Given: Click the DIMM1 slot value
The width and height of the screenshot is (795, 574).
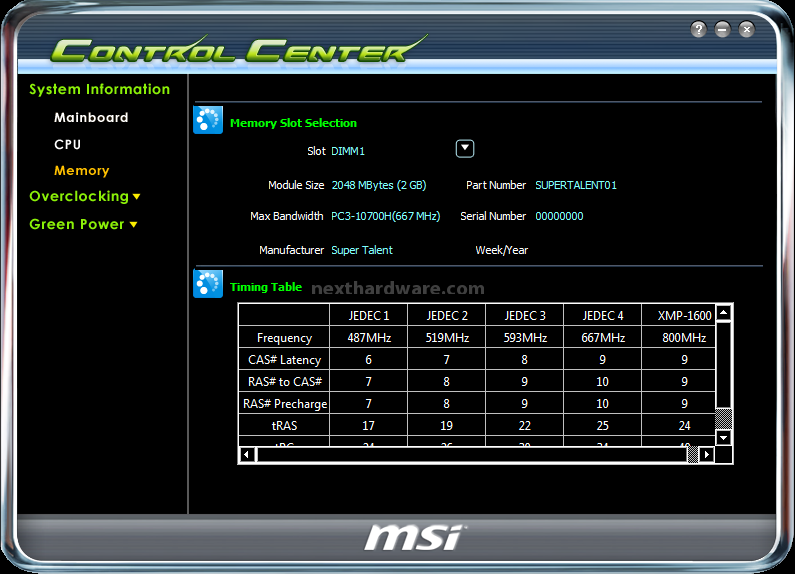Looking at the screenshot, I should (x=348, y=151).
